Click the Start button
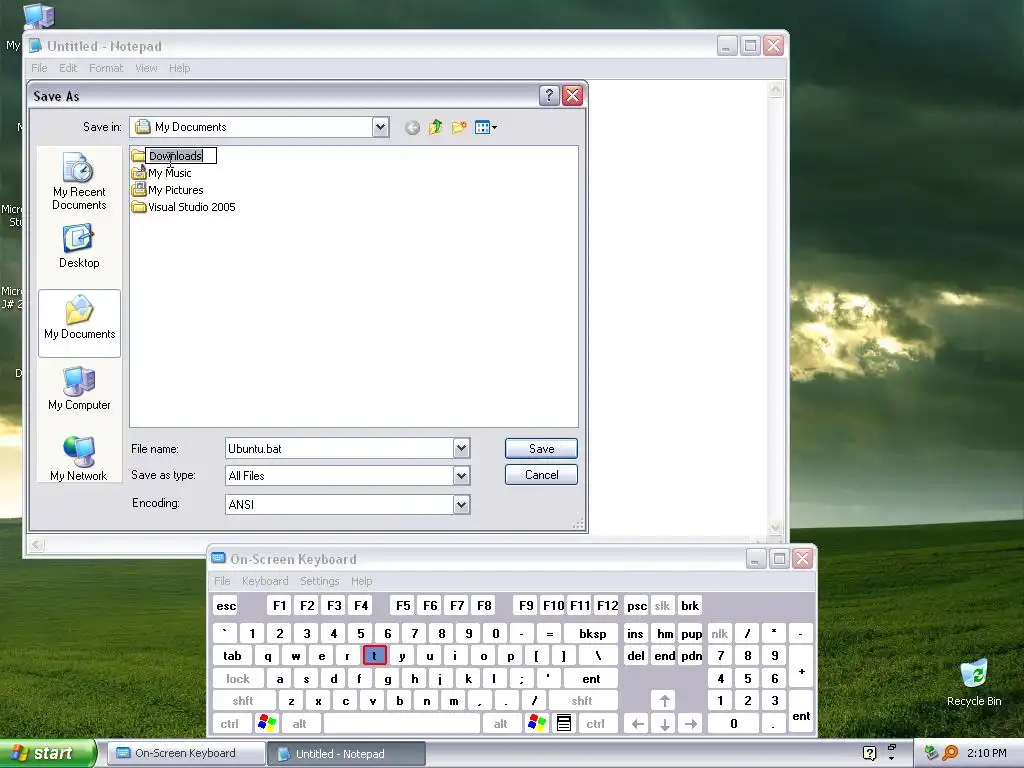Viewport: 1024px width, 768px height. pos(48,753)
